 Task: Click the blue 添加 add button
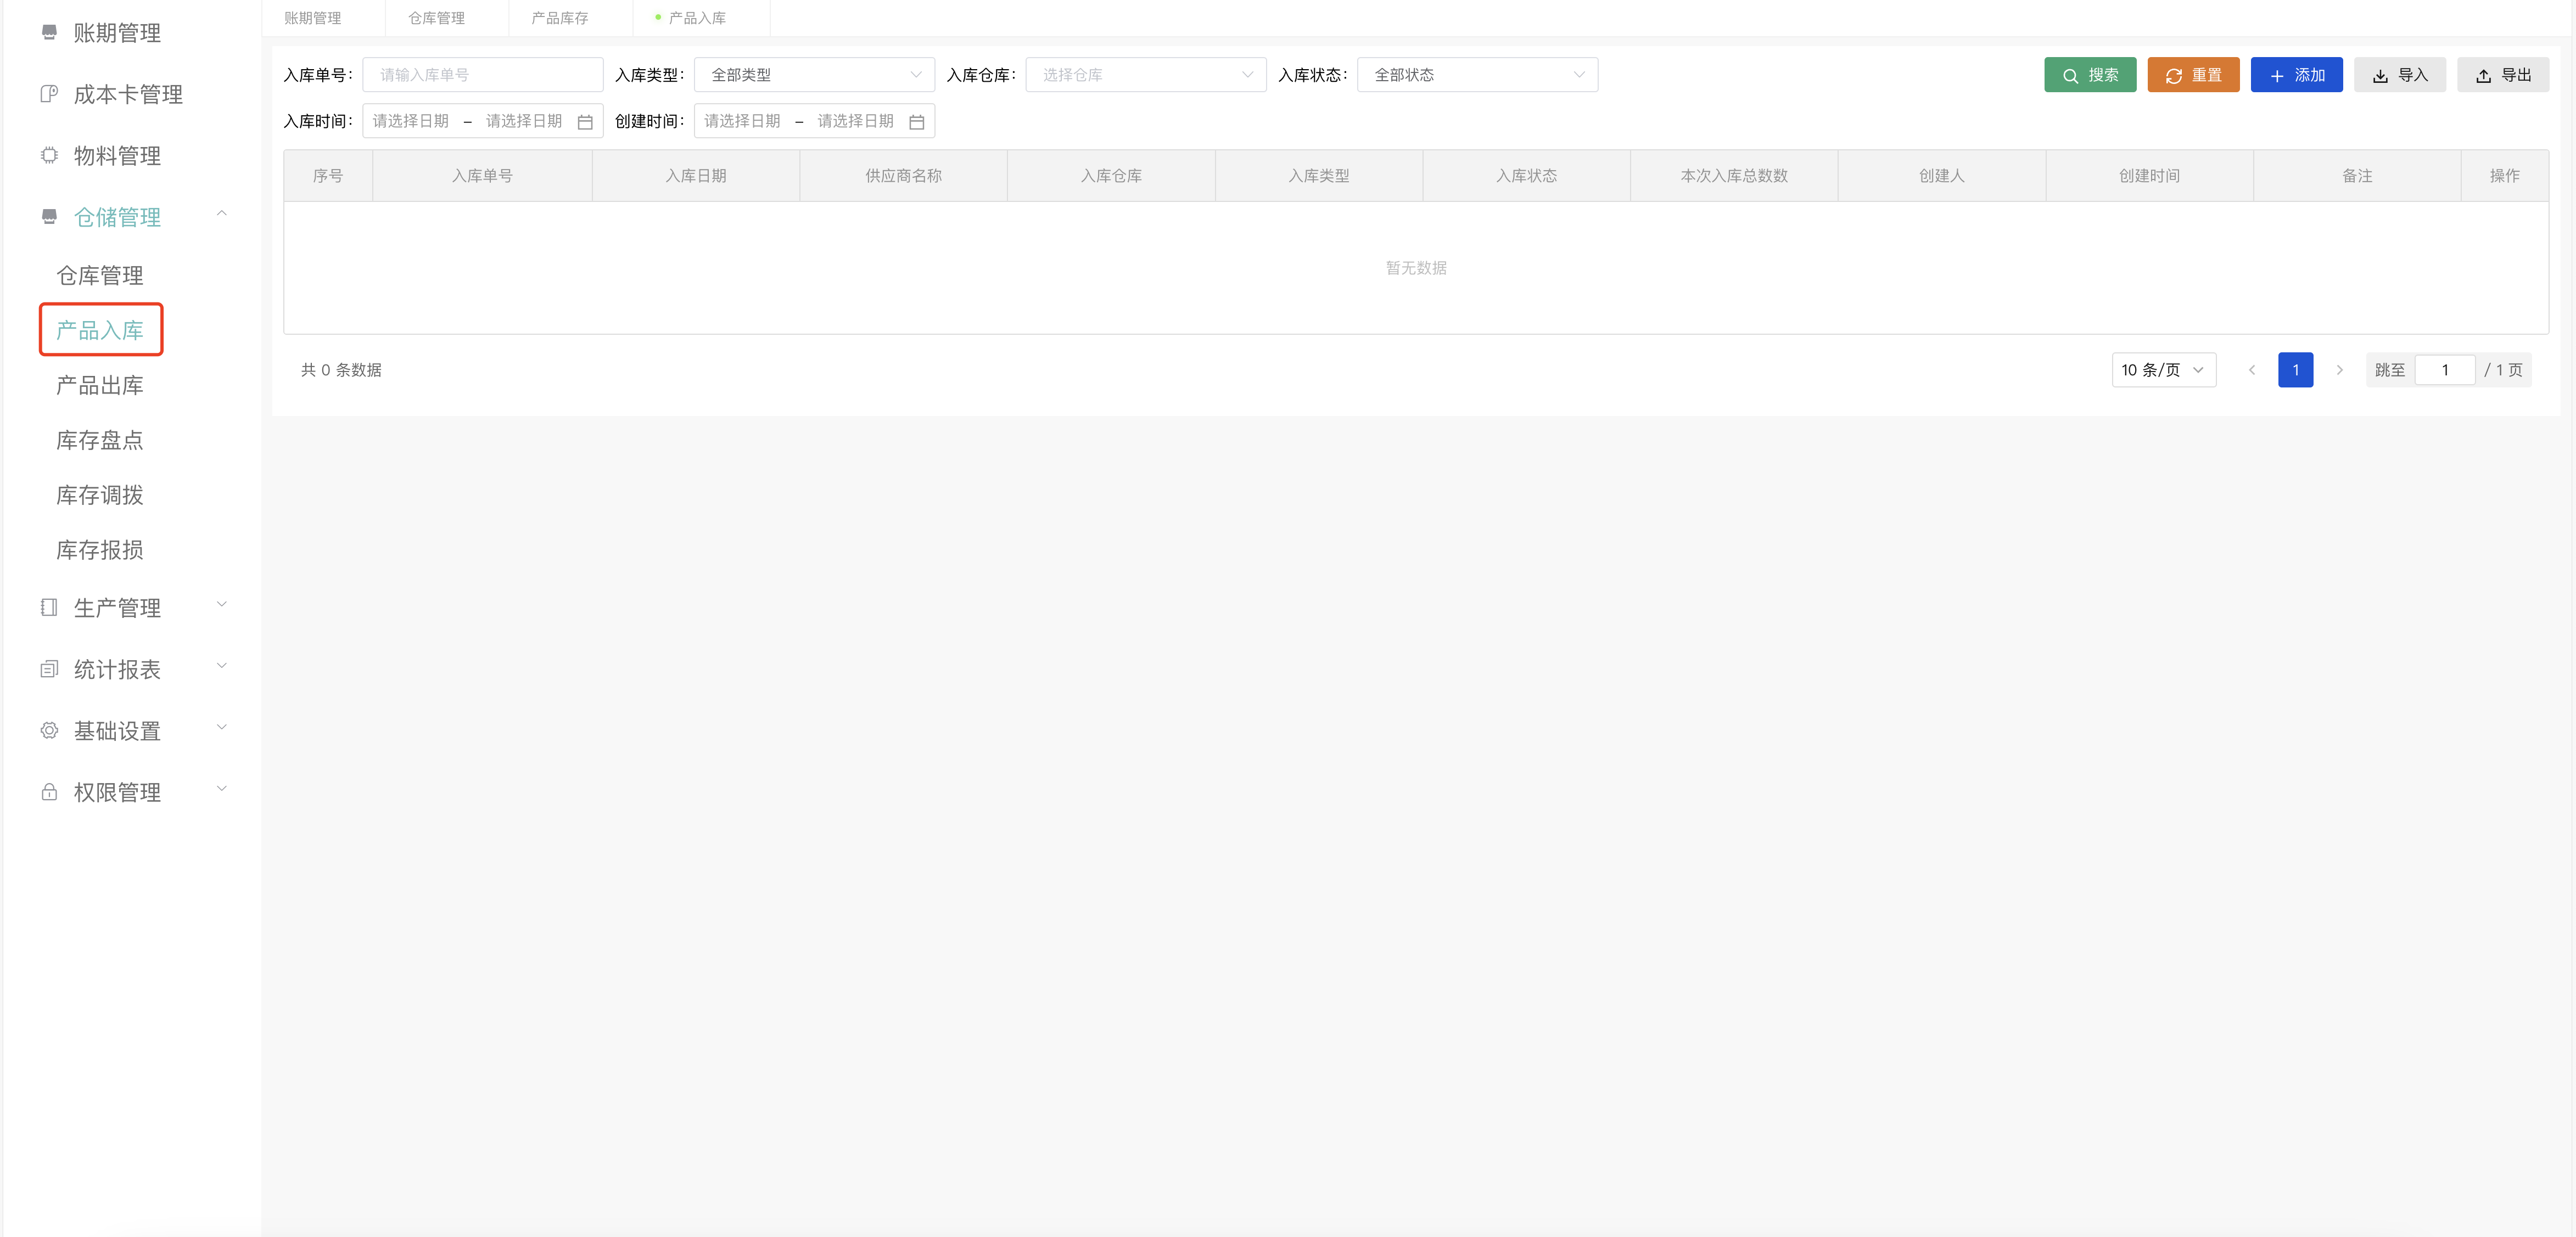tap(2297, 74)
